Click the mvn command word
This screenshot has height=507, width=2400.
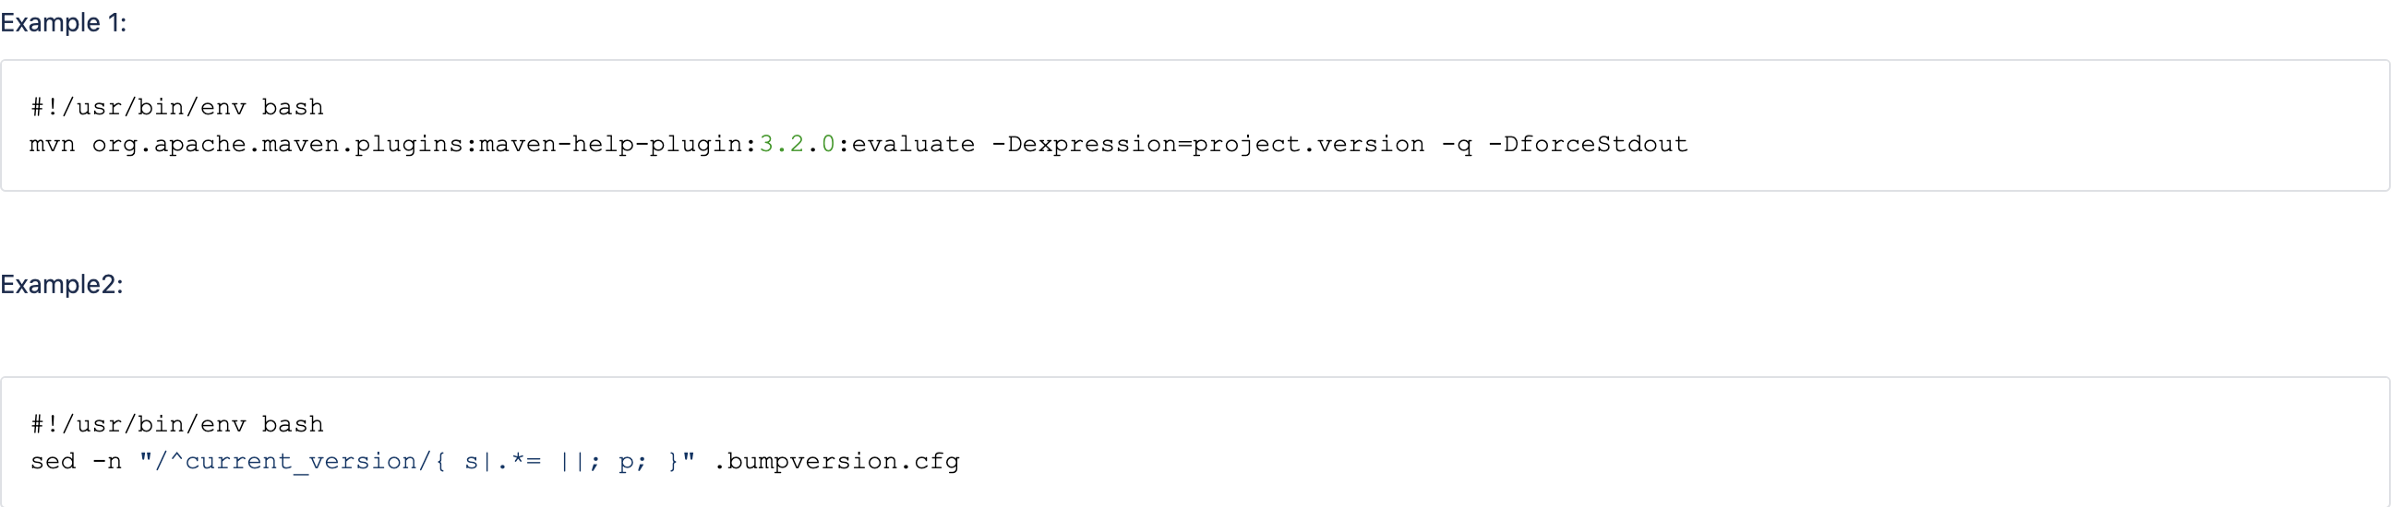pyautogui.click(x=52, y=144)
